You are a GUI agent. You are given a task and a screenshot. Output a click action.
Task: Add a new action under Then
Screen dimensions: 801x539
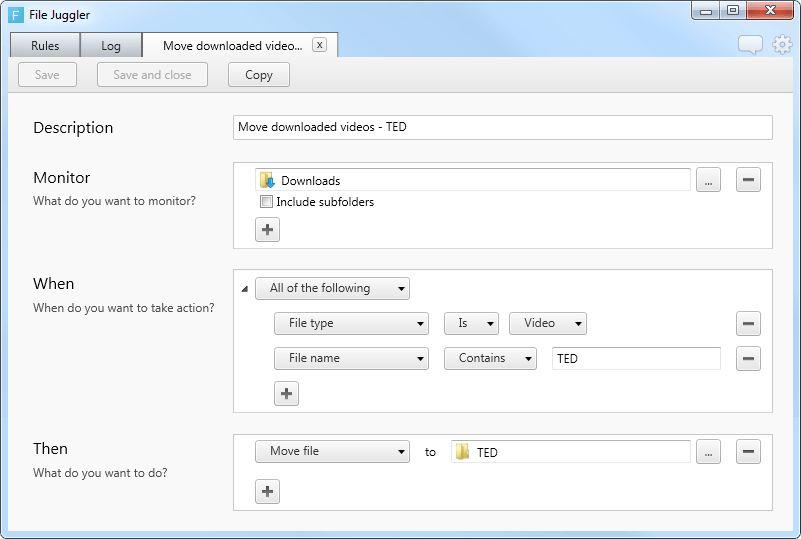pyautogui.click(x=267, y=491)
